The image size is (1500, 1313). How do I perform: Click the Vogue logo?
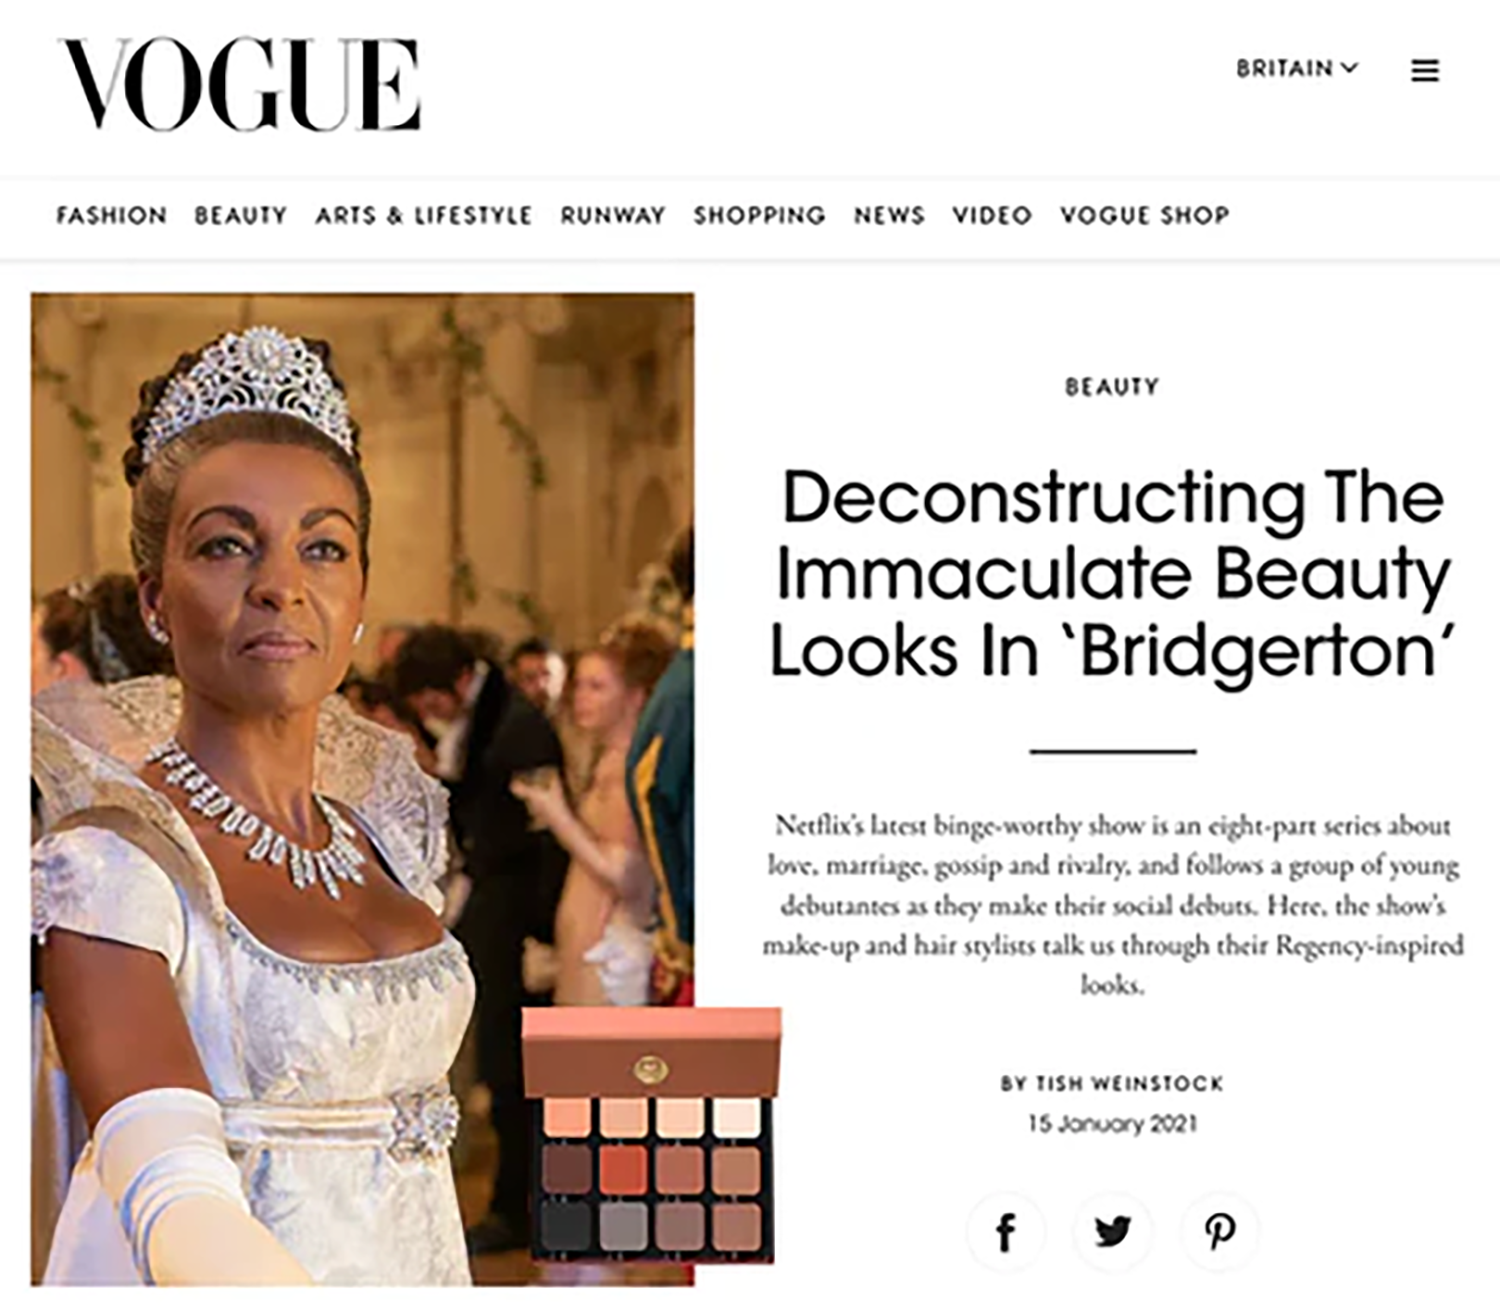point(239,84)
